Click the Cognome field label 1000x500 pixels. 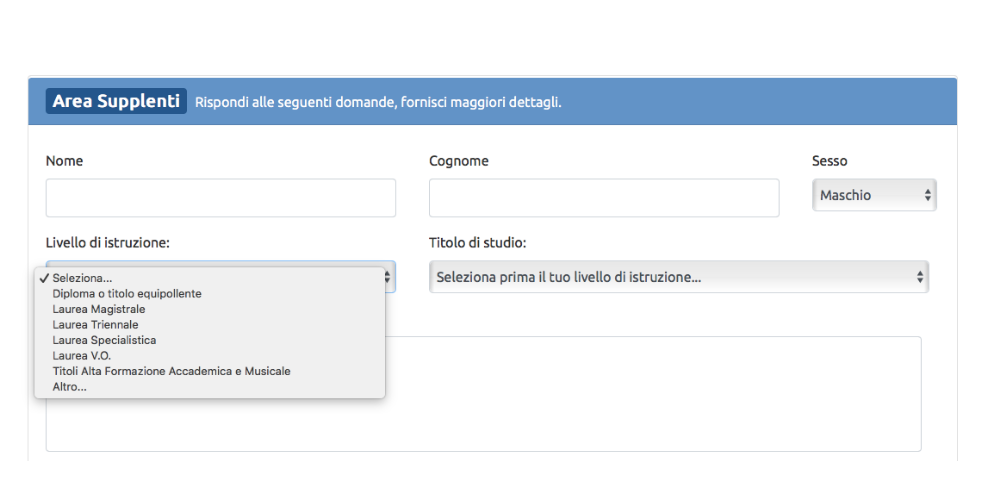pos(459,161)
